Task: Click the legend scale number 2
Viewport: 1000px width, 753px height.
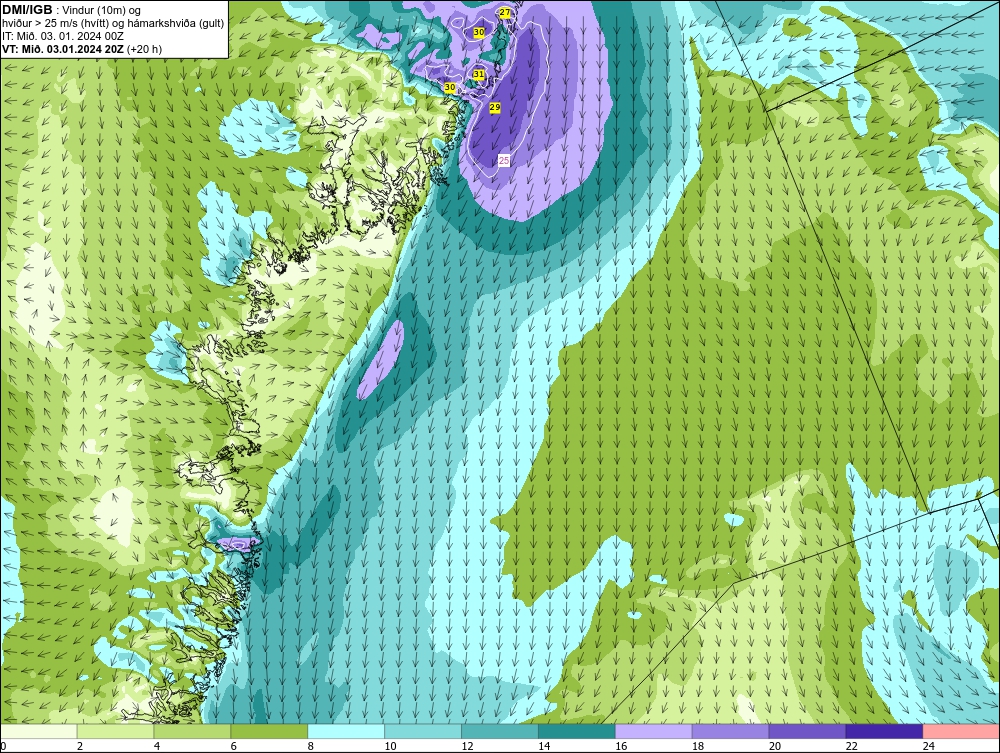Action: click(x=80, y=746)
